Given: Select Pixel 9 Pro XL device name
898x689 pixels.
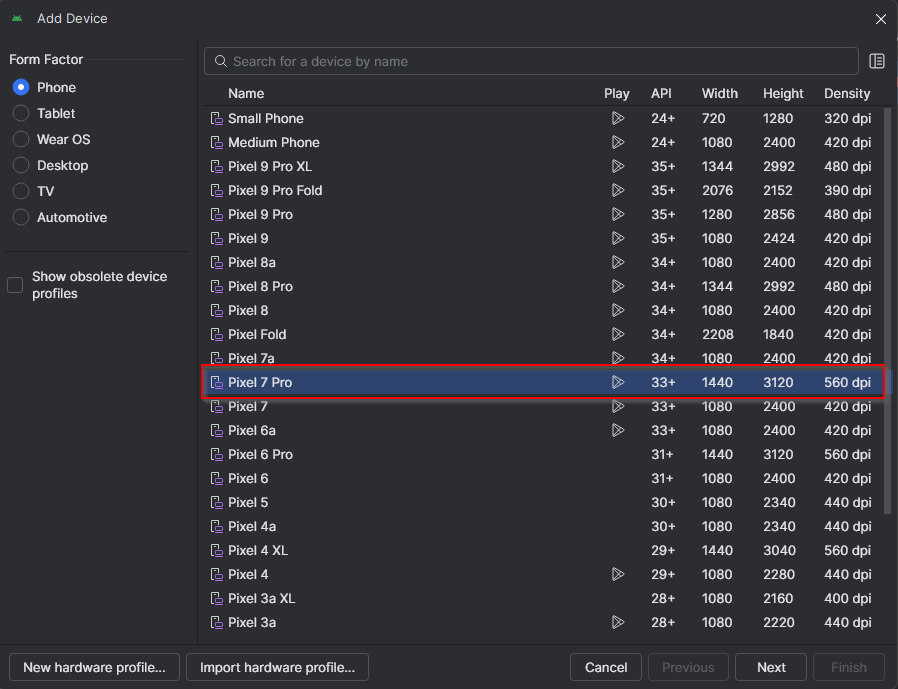Looking at the screenshot, I should pyautogui.click(x=270, y=167).
